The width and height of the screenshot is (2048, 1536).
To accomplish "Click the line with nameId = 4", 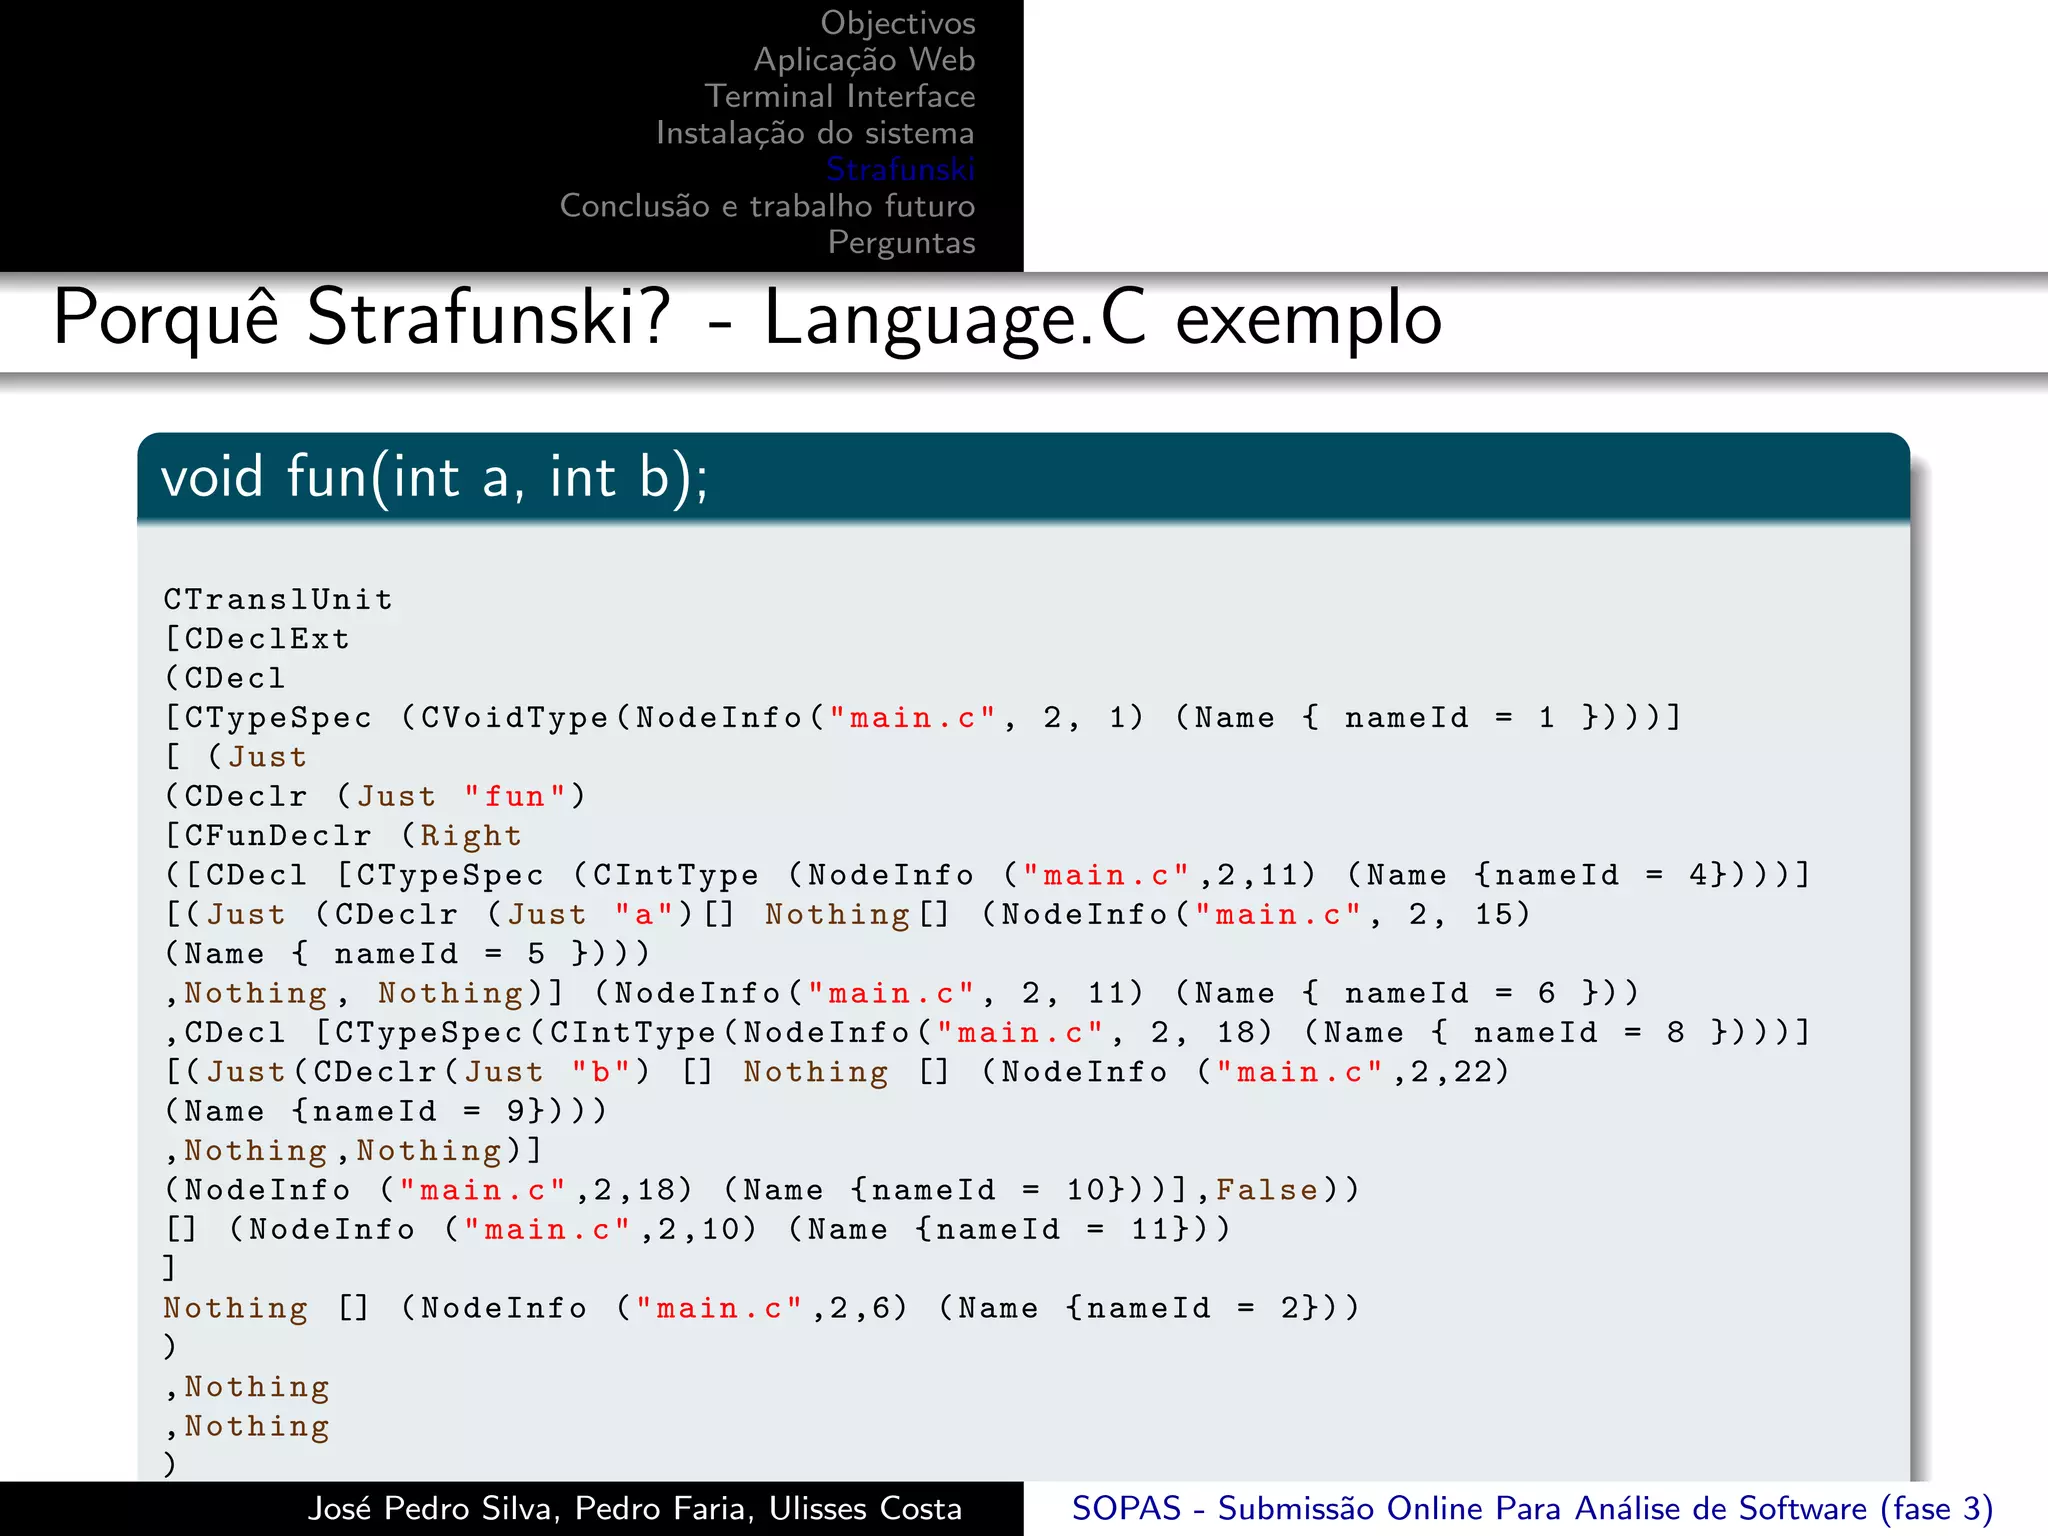I will [x=987, y=875].
